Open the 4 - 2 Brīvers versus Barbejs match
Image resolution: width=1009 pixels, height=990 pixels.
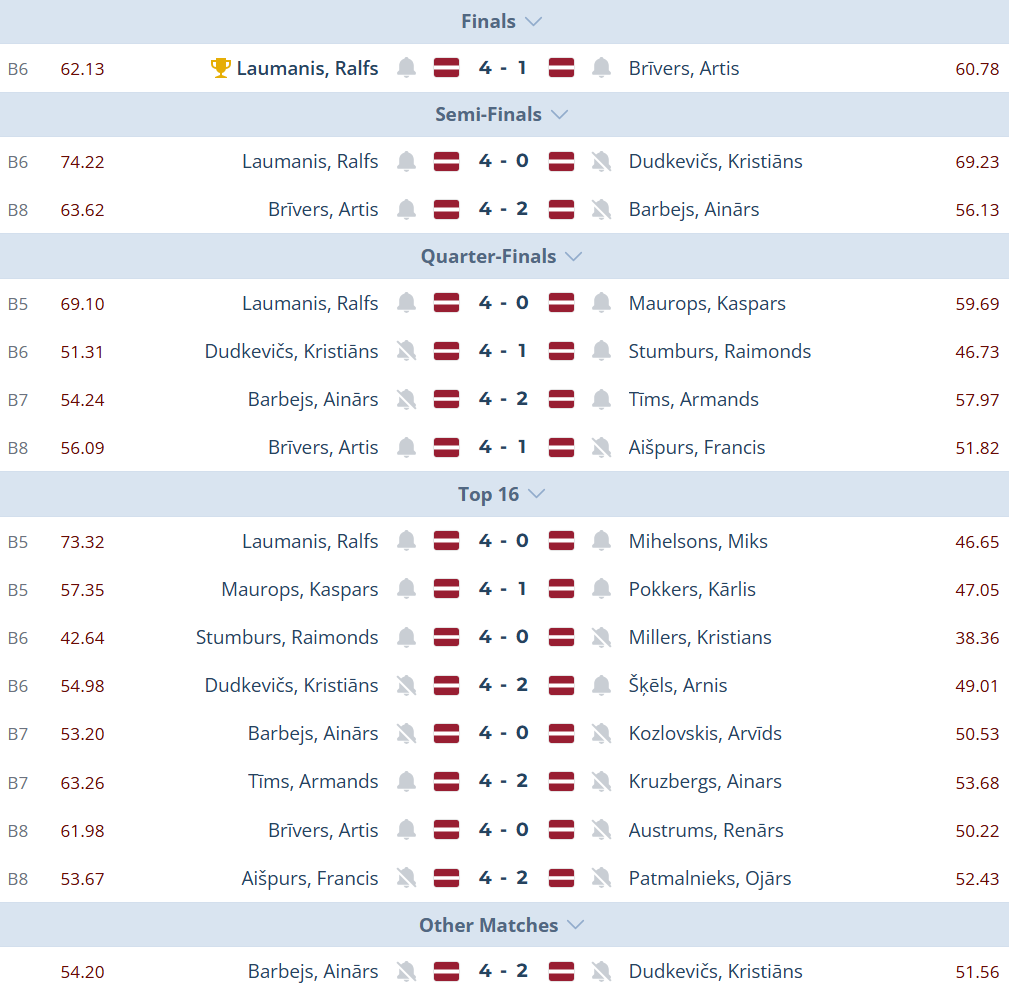pyautogui.click(x=503, y=209)
